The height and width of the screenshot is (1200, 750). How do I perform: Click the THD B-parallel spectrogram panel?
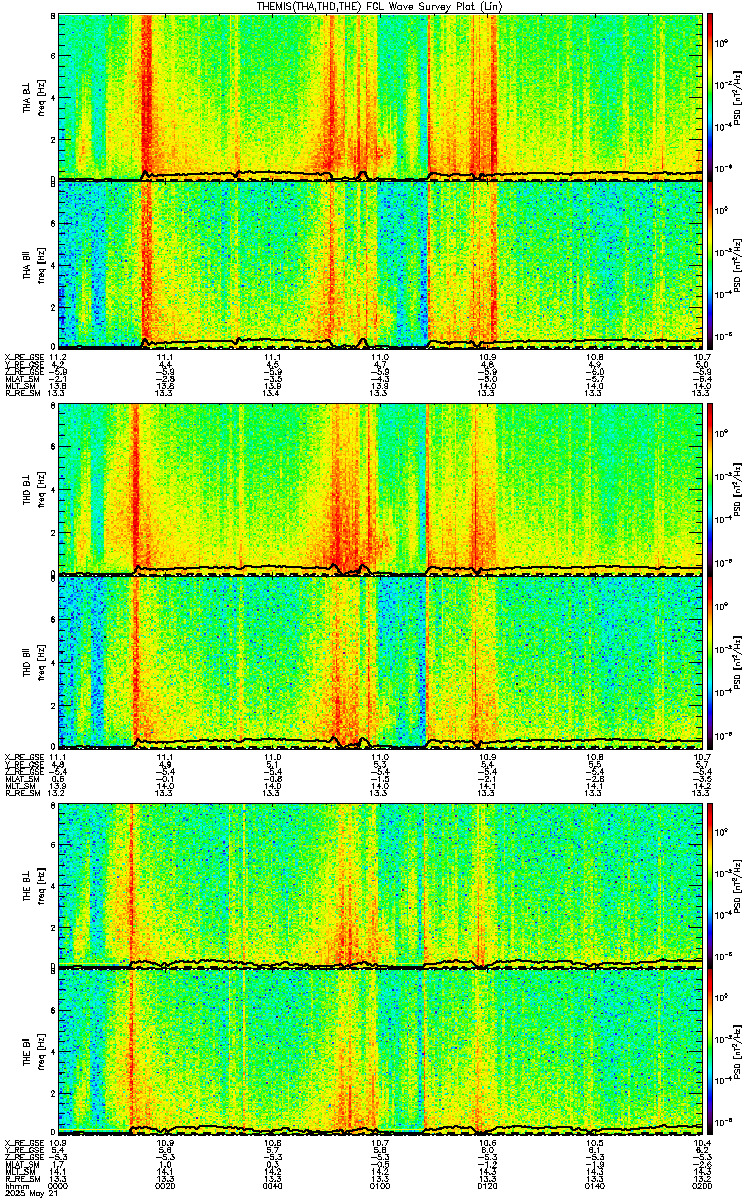[381, 662]
